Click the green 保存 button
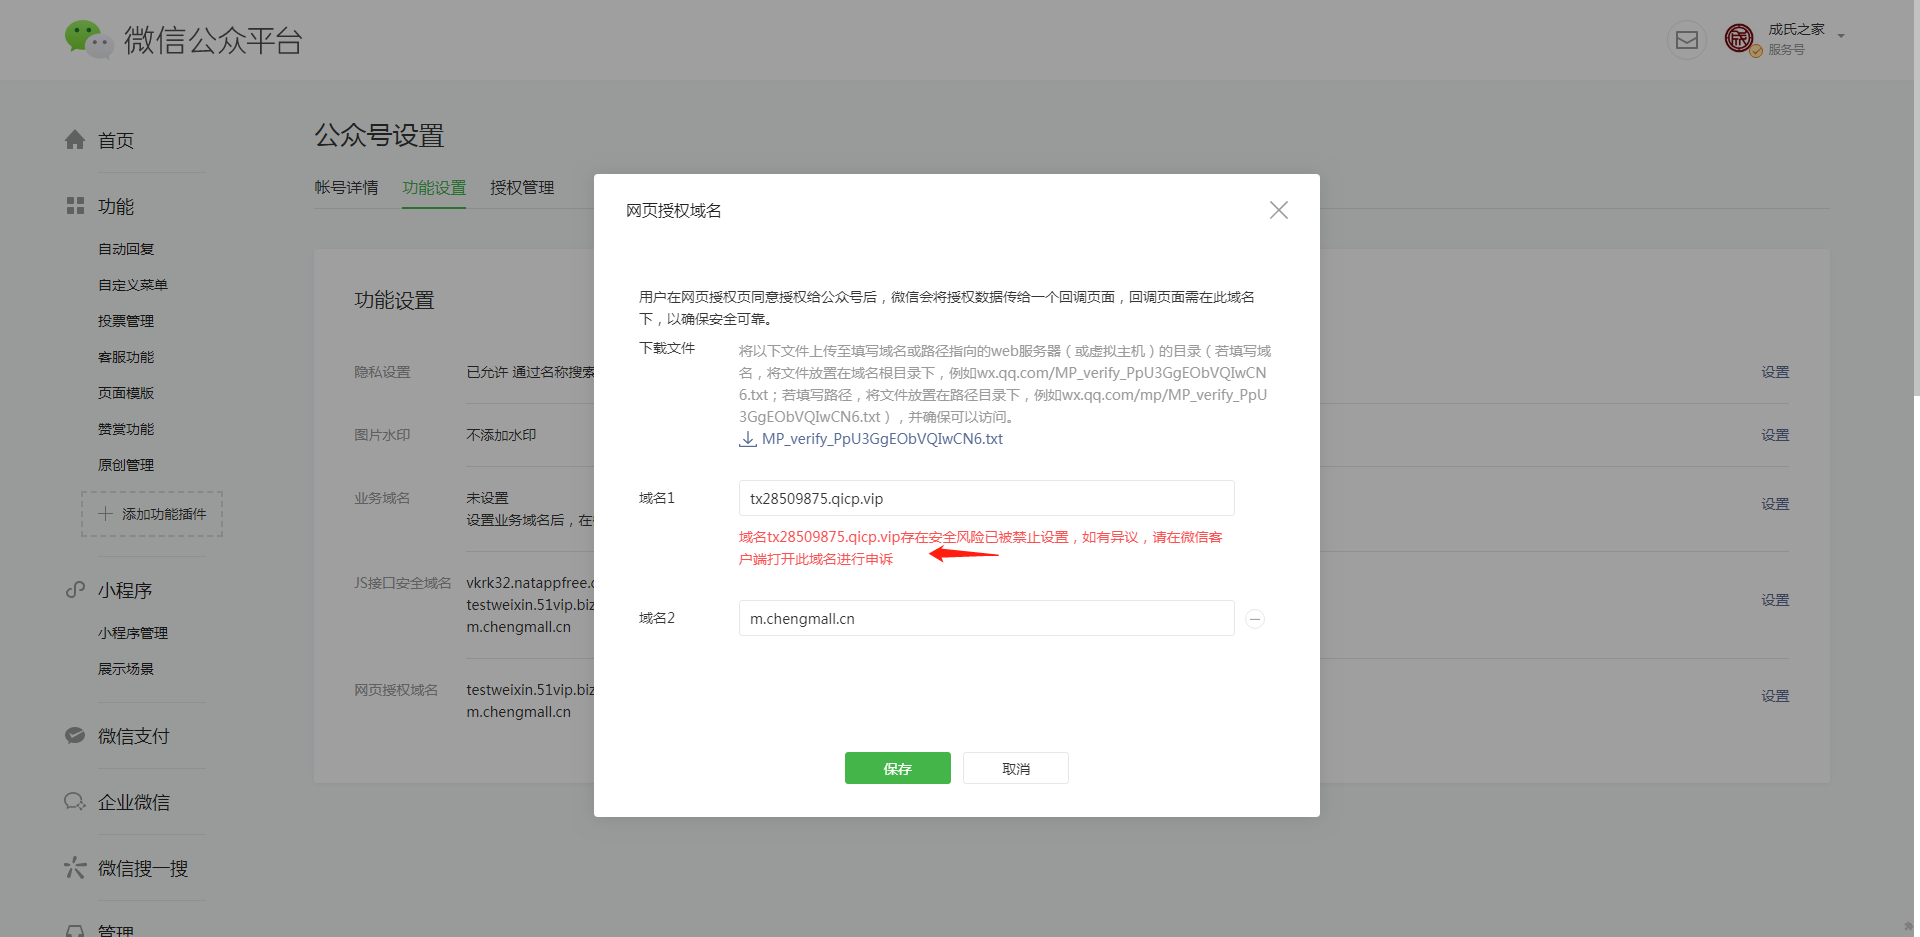 coord(897,768)
